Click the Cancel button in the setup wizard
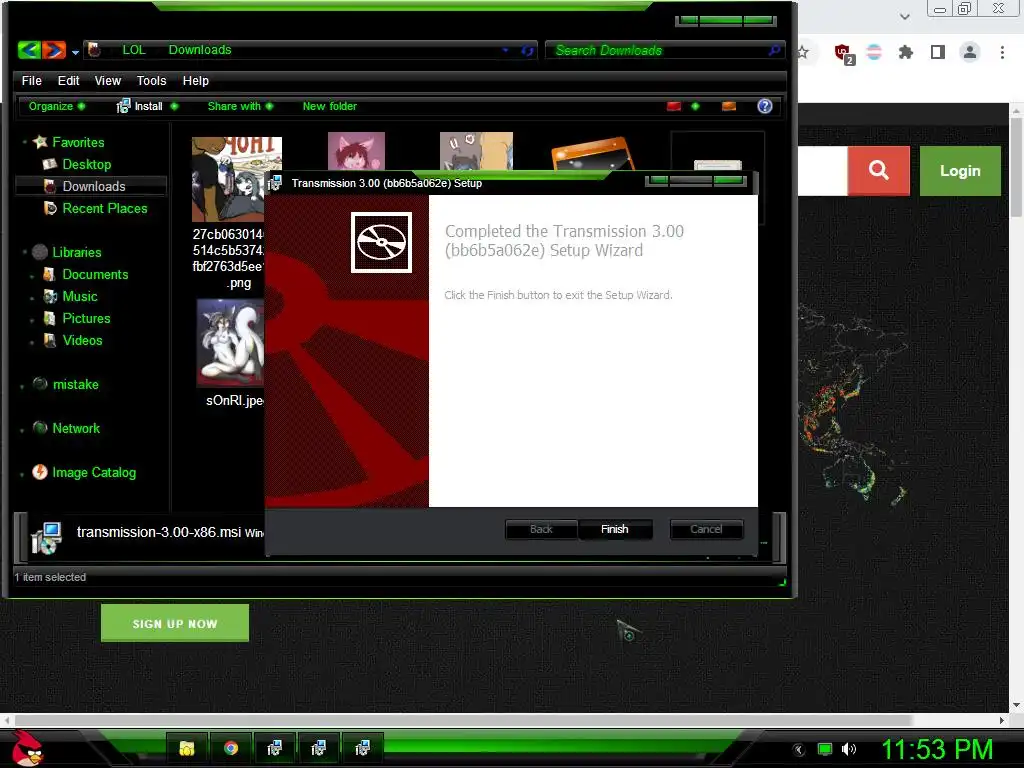Screen dimensions: 1024x768 tap(706, 529)
